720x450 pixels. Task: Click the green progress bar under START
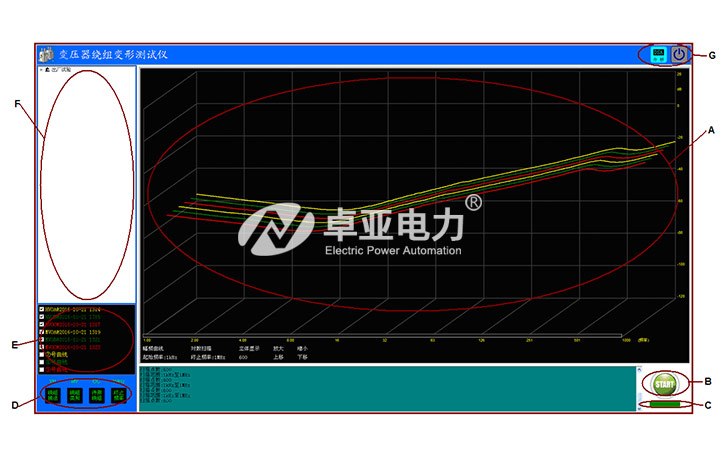pos(665,404)
